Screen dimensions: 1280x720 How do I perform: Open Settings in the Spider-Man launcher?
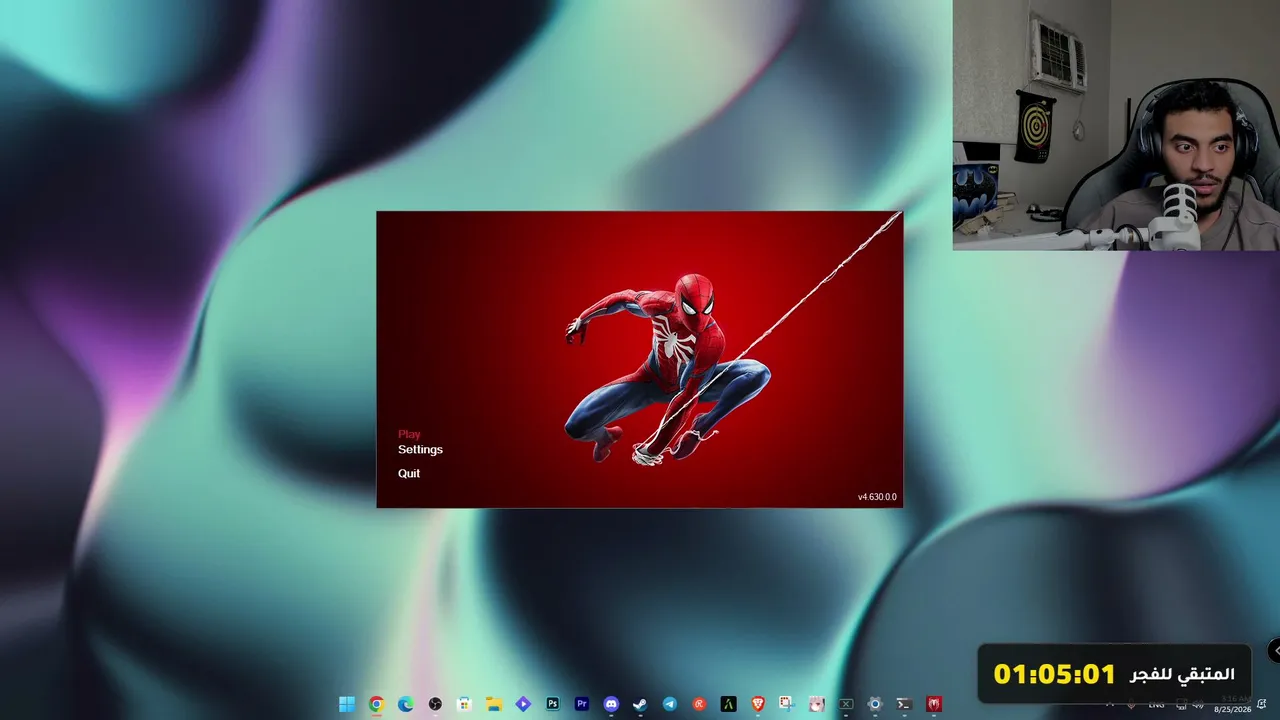420,450
